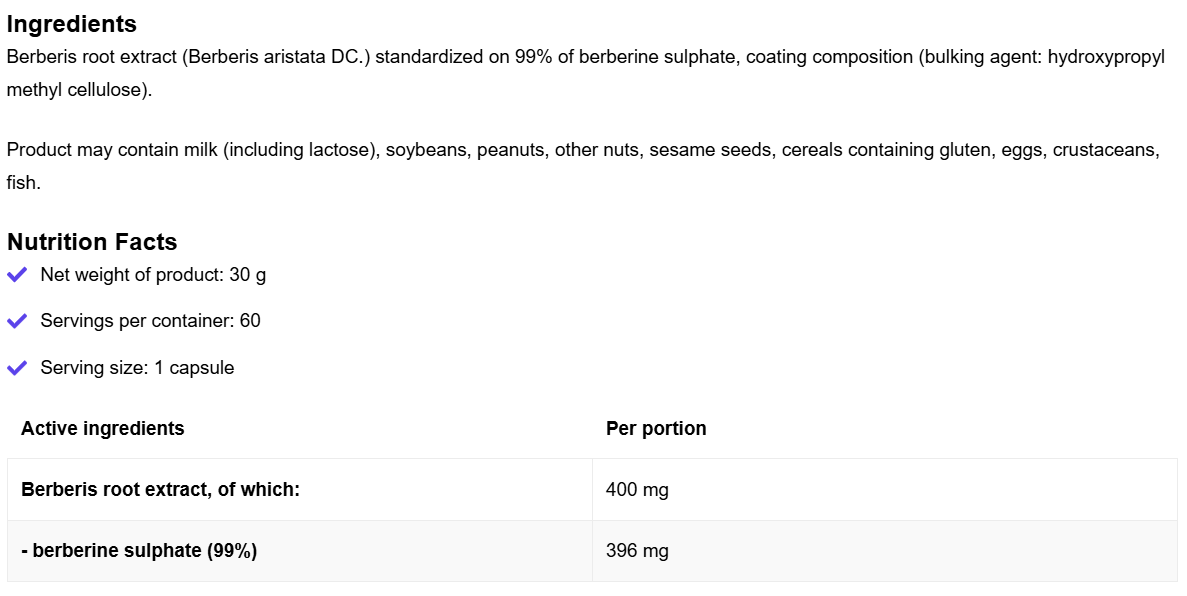This screenshot has width=1187, height=596.
Task: Click the word 'fish.' in allergen warning
Action: click(x=24, y=183)
